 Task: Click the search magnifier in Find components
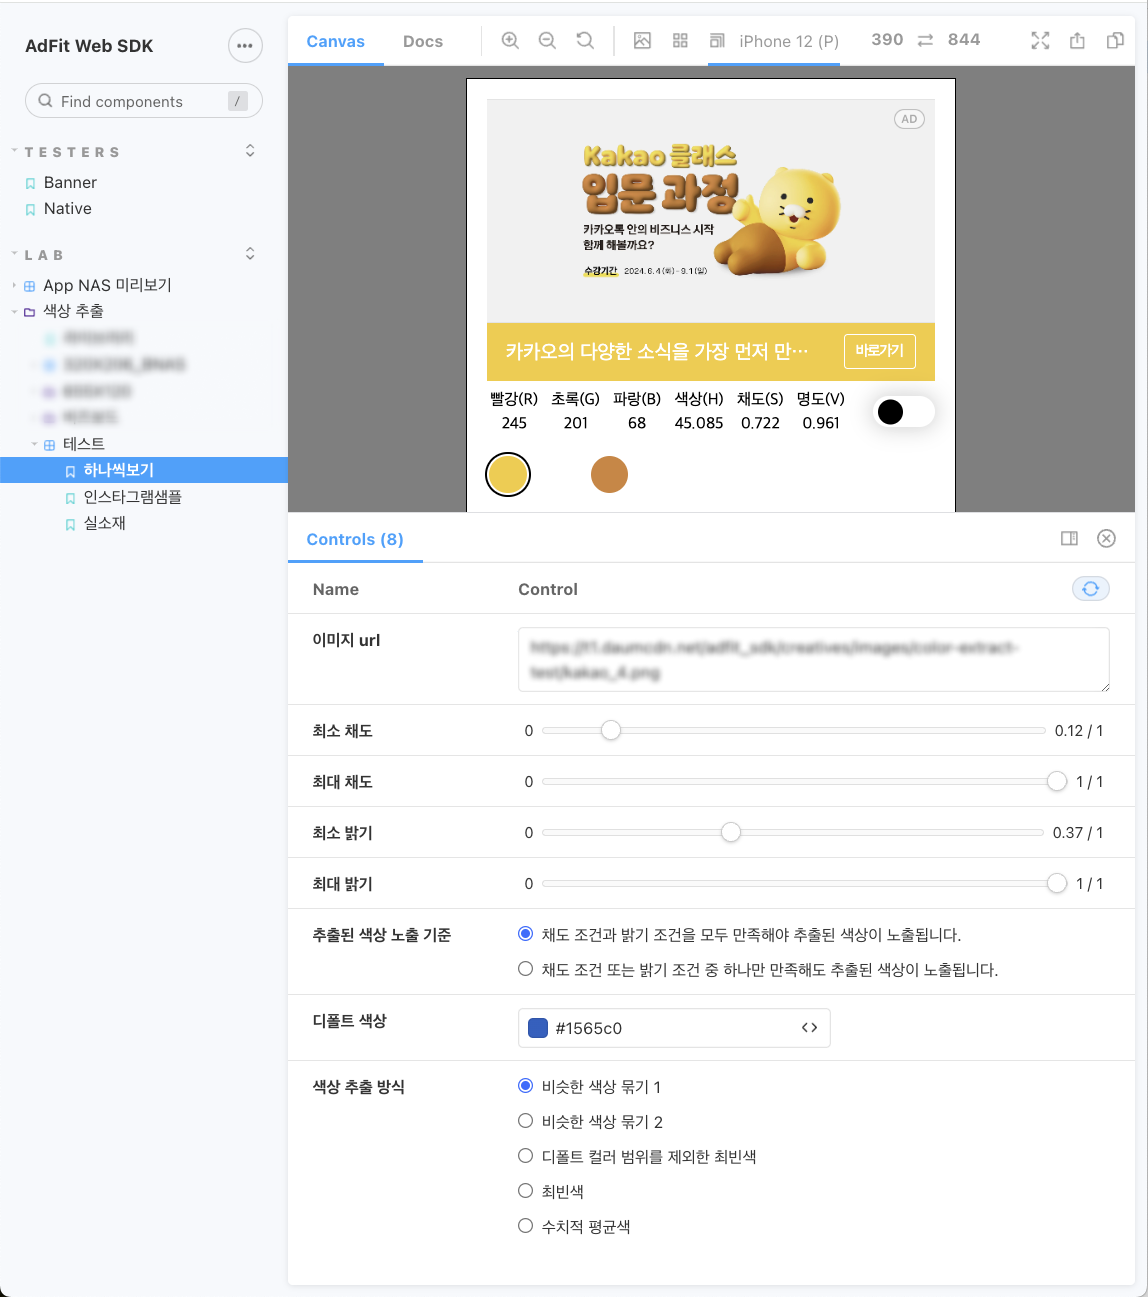pyautogui.click(x=45, y=101)
